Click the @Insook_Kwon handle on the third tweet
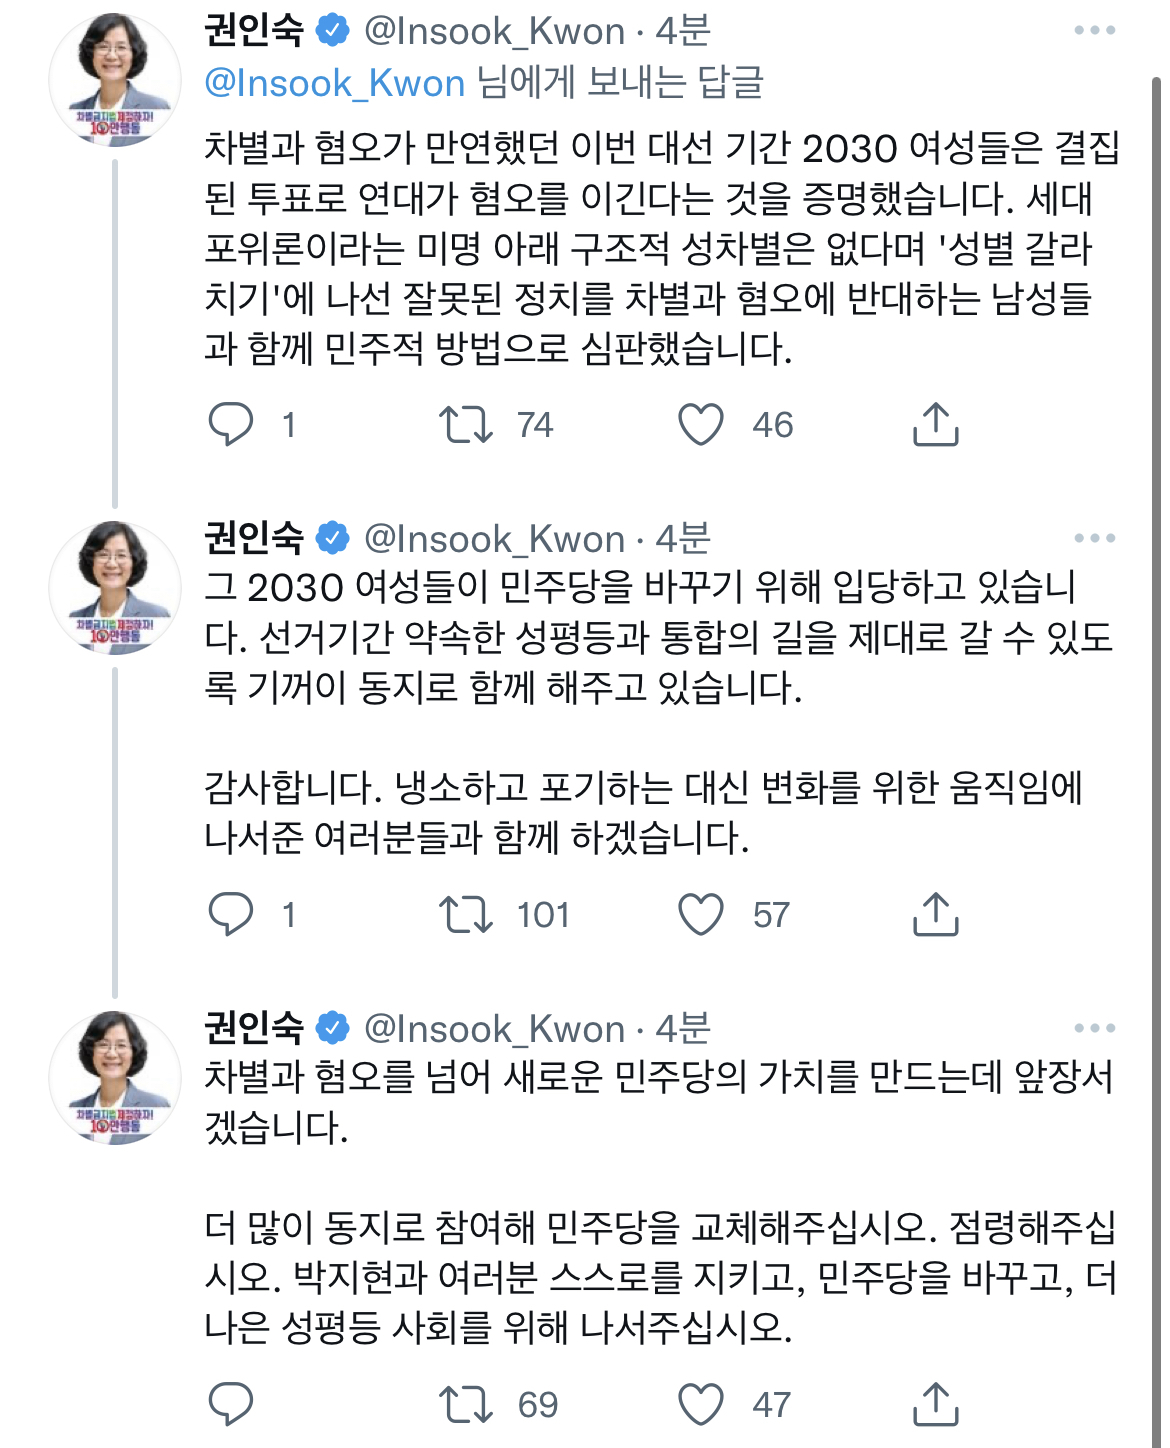The image size is (1170, 1448). tap(494, 1026)
